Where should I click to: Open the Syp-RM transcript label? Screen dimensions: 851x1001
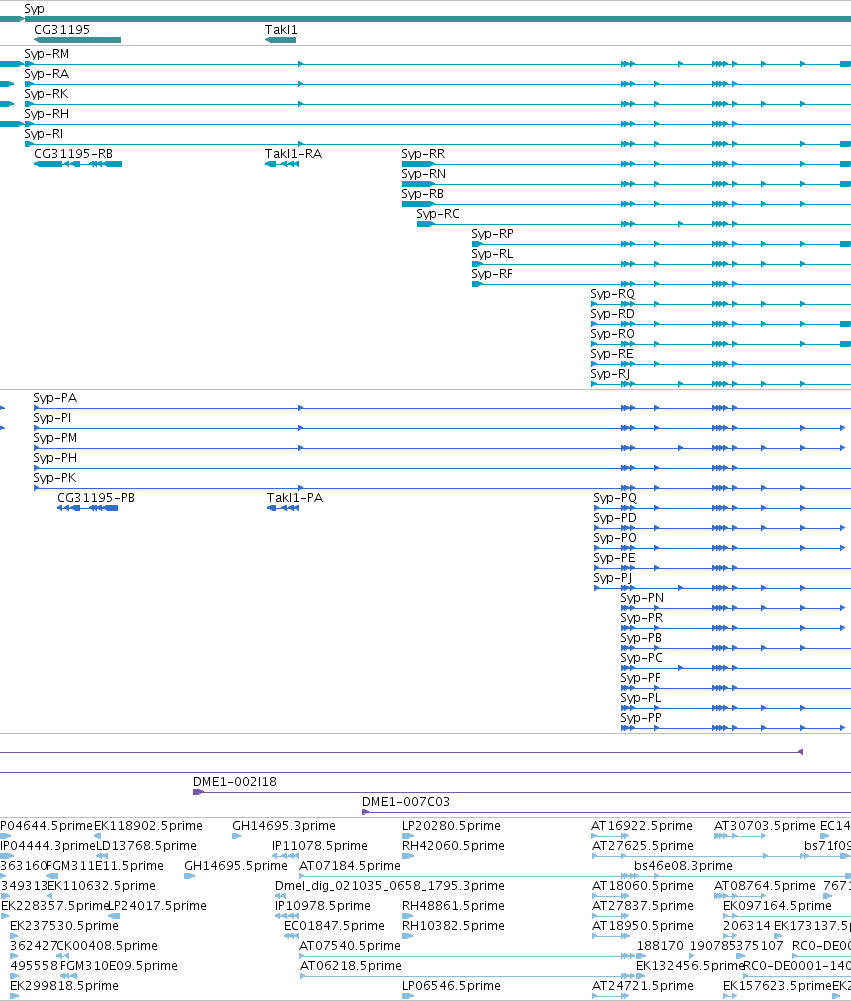point(47,54)
